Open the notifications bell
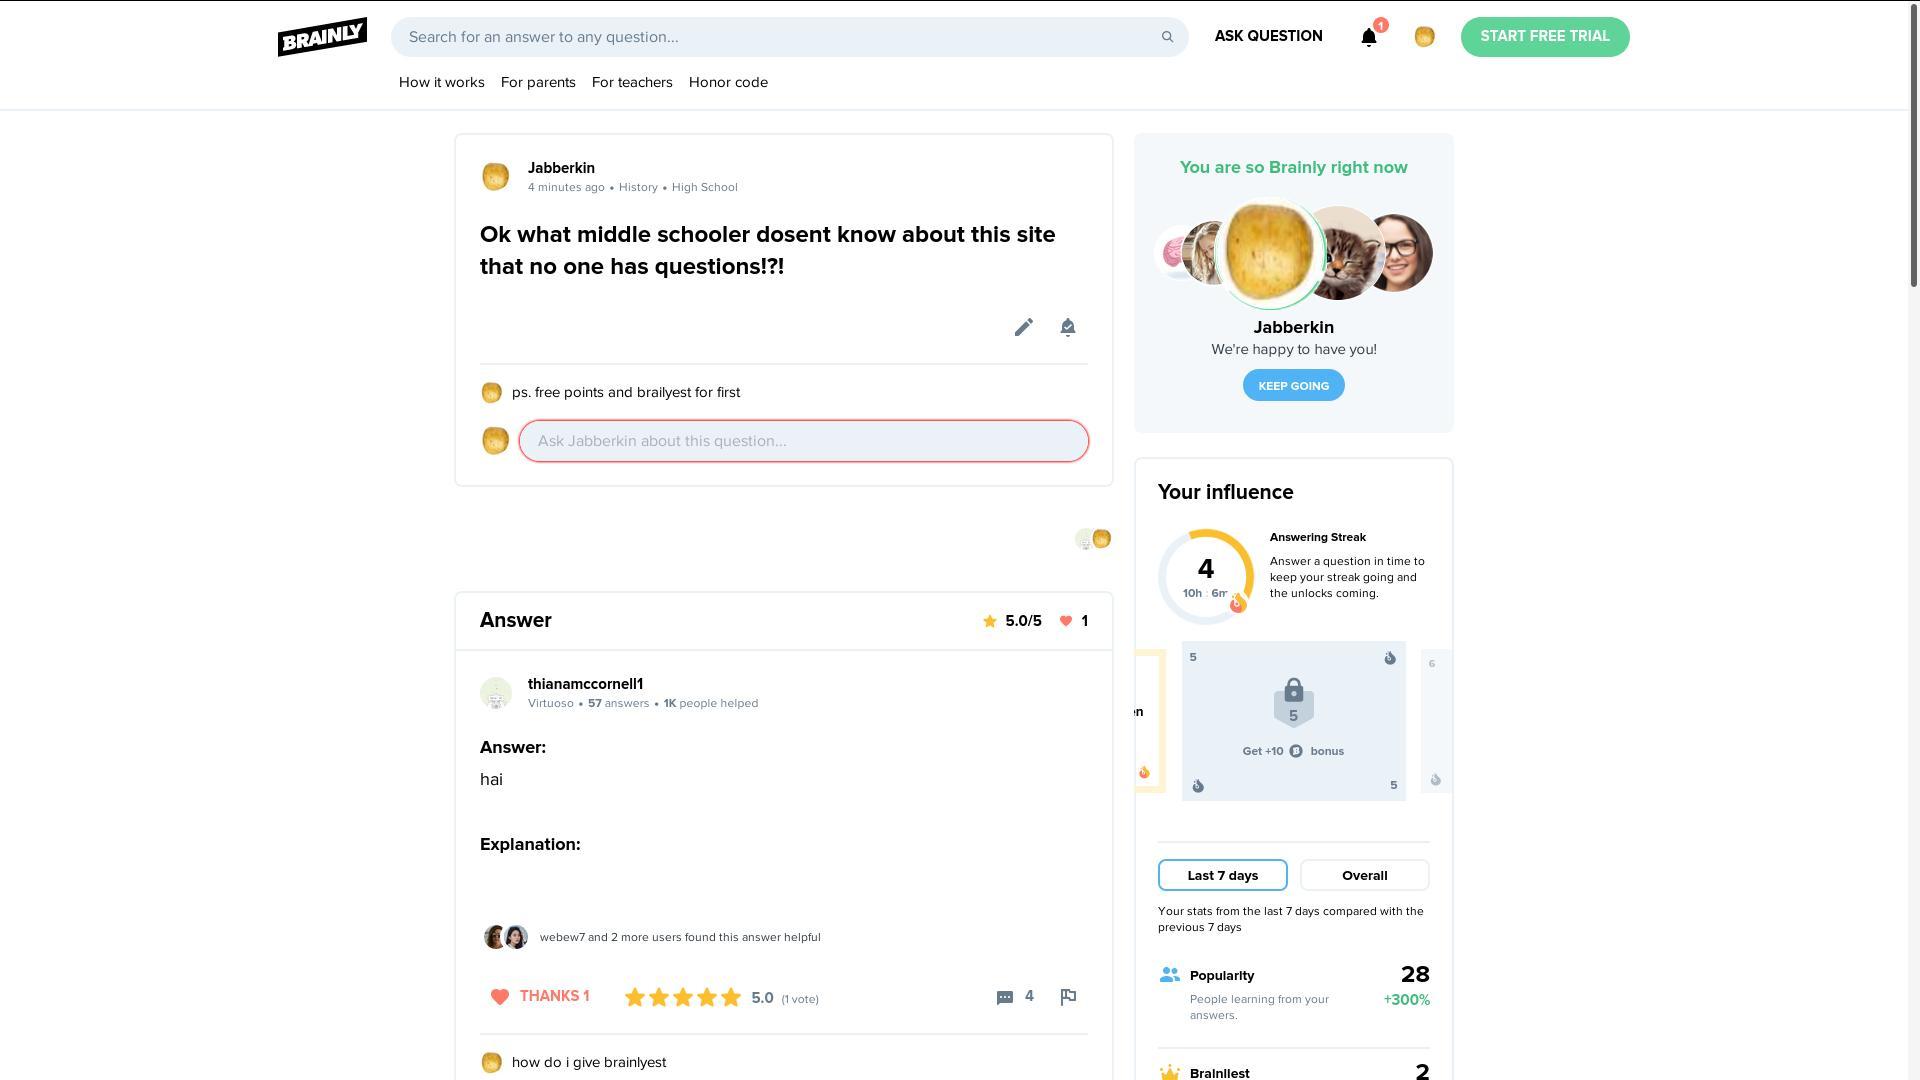 pyautogui.click(x=1369, y=37)
